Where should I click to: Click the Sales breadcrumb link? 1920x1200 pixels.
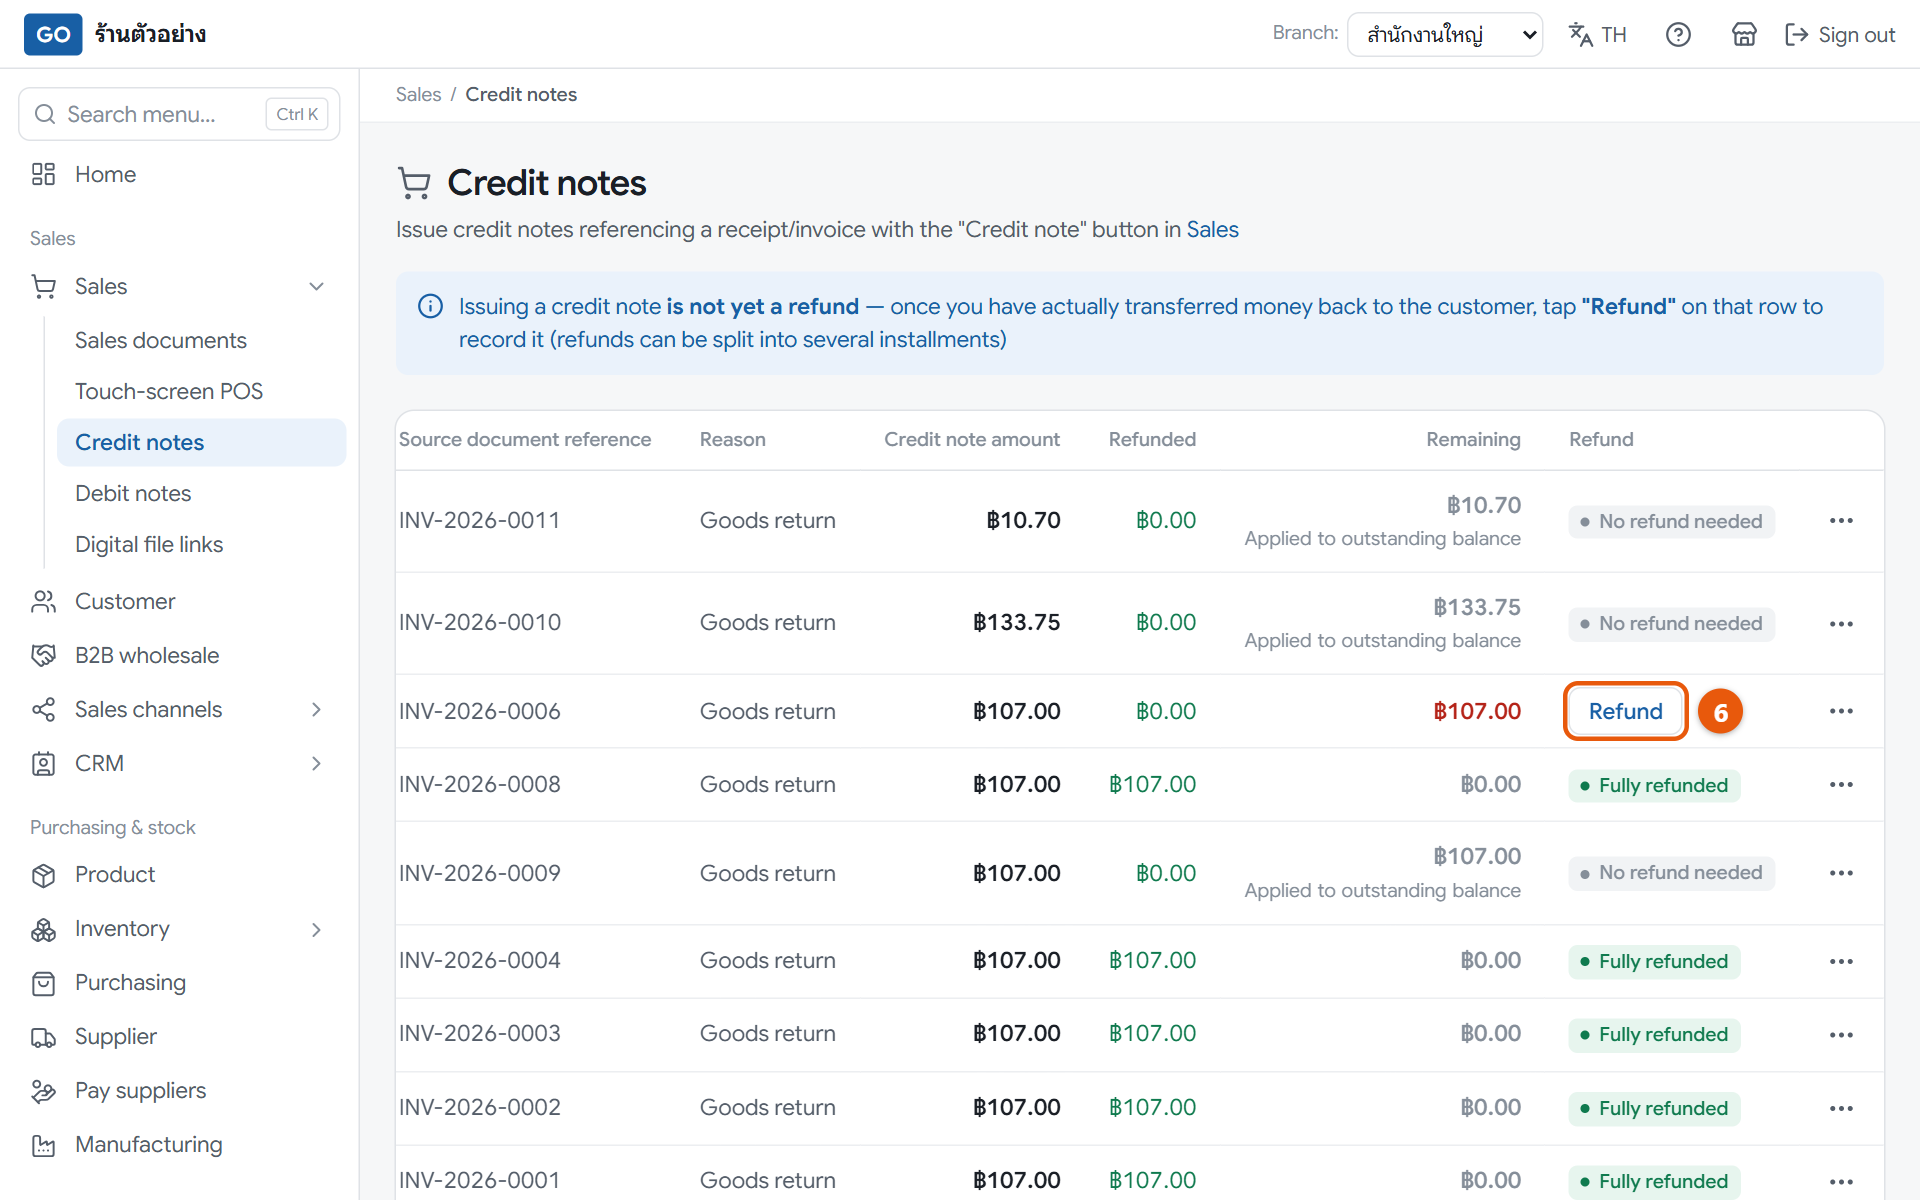[x=418, y=94]
